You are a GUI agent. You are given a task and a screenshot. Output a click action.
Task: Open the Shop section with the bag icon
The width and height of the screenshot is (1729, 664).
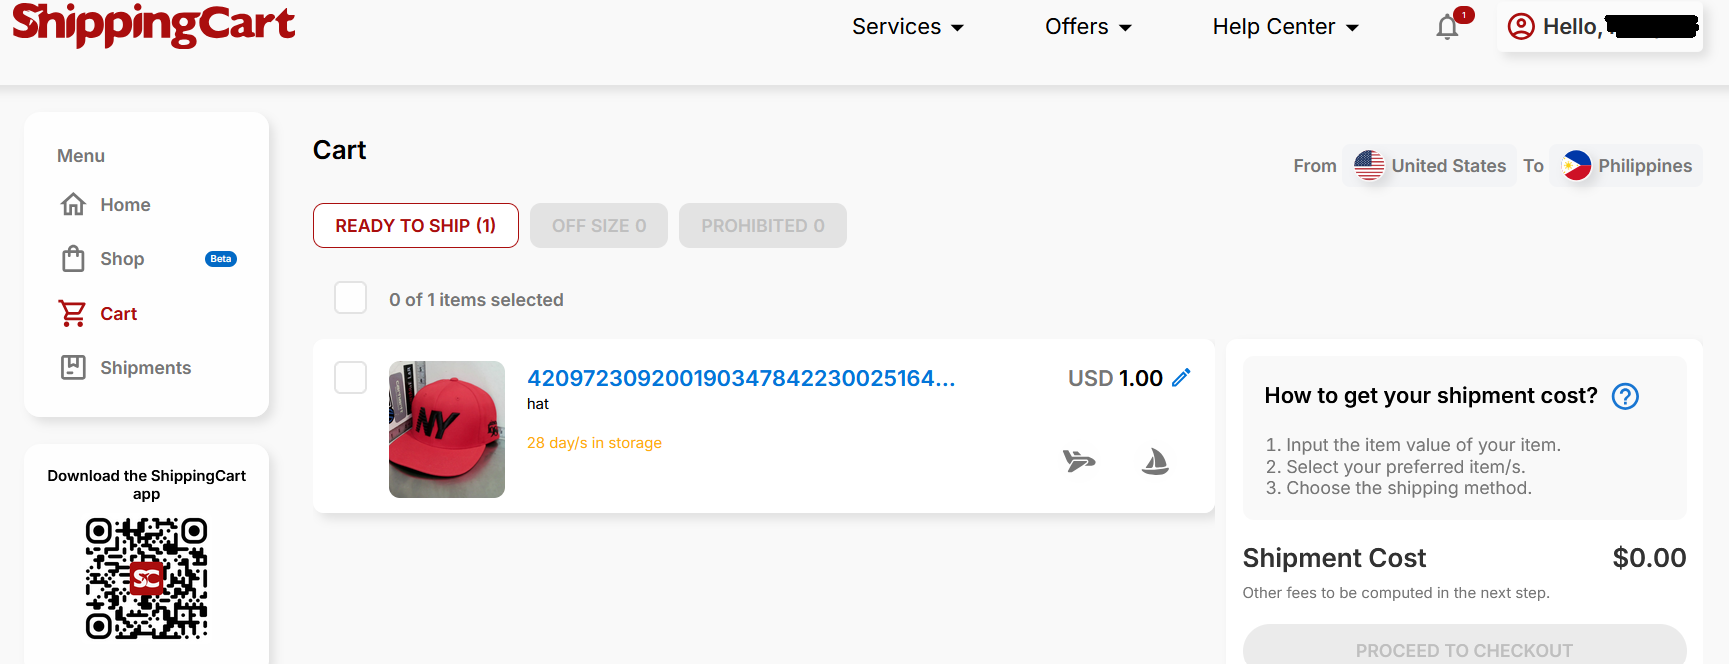[x=73, y=258]
